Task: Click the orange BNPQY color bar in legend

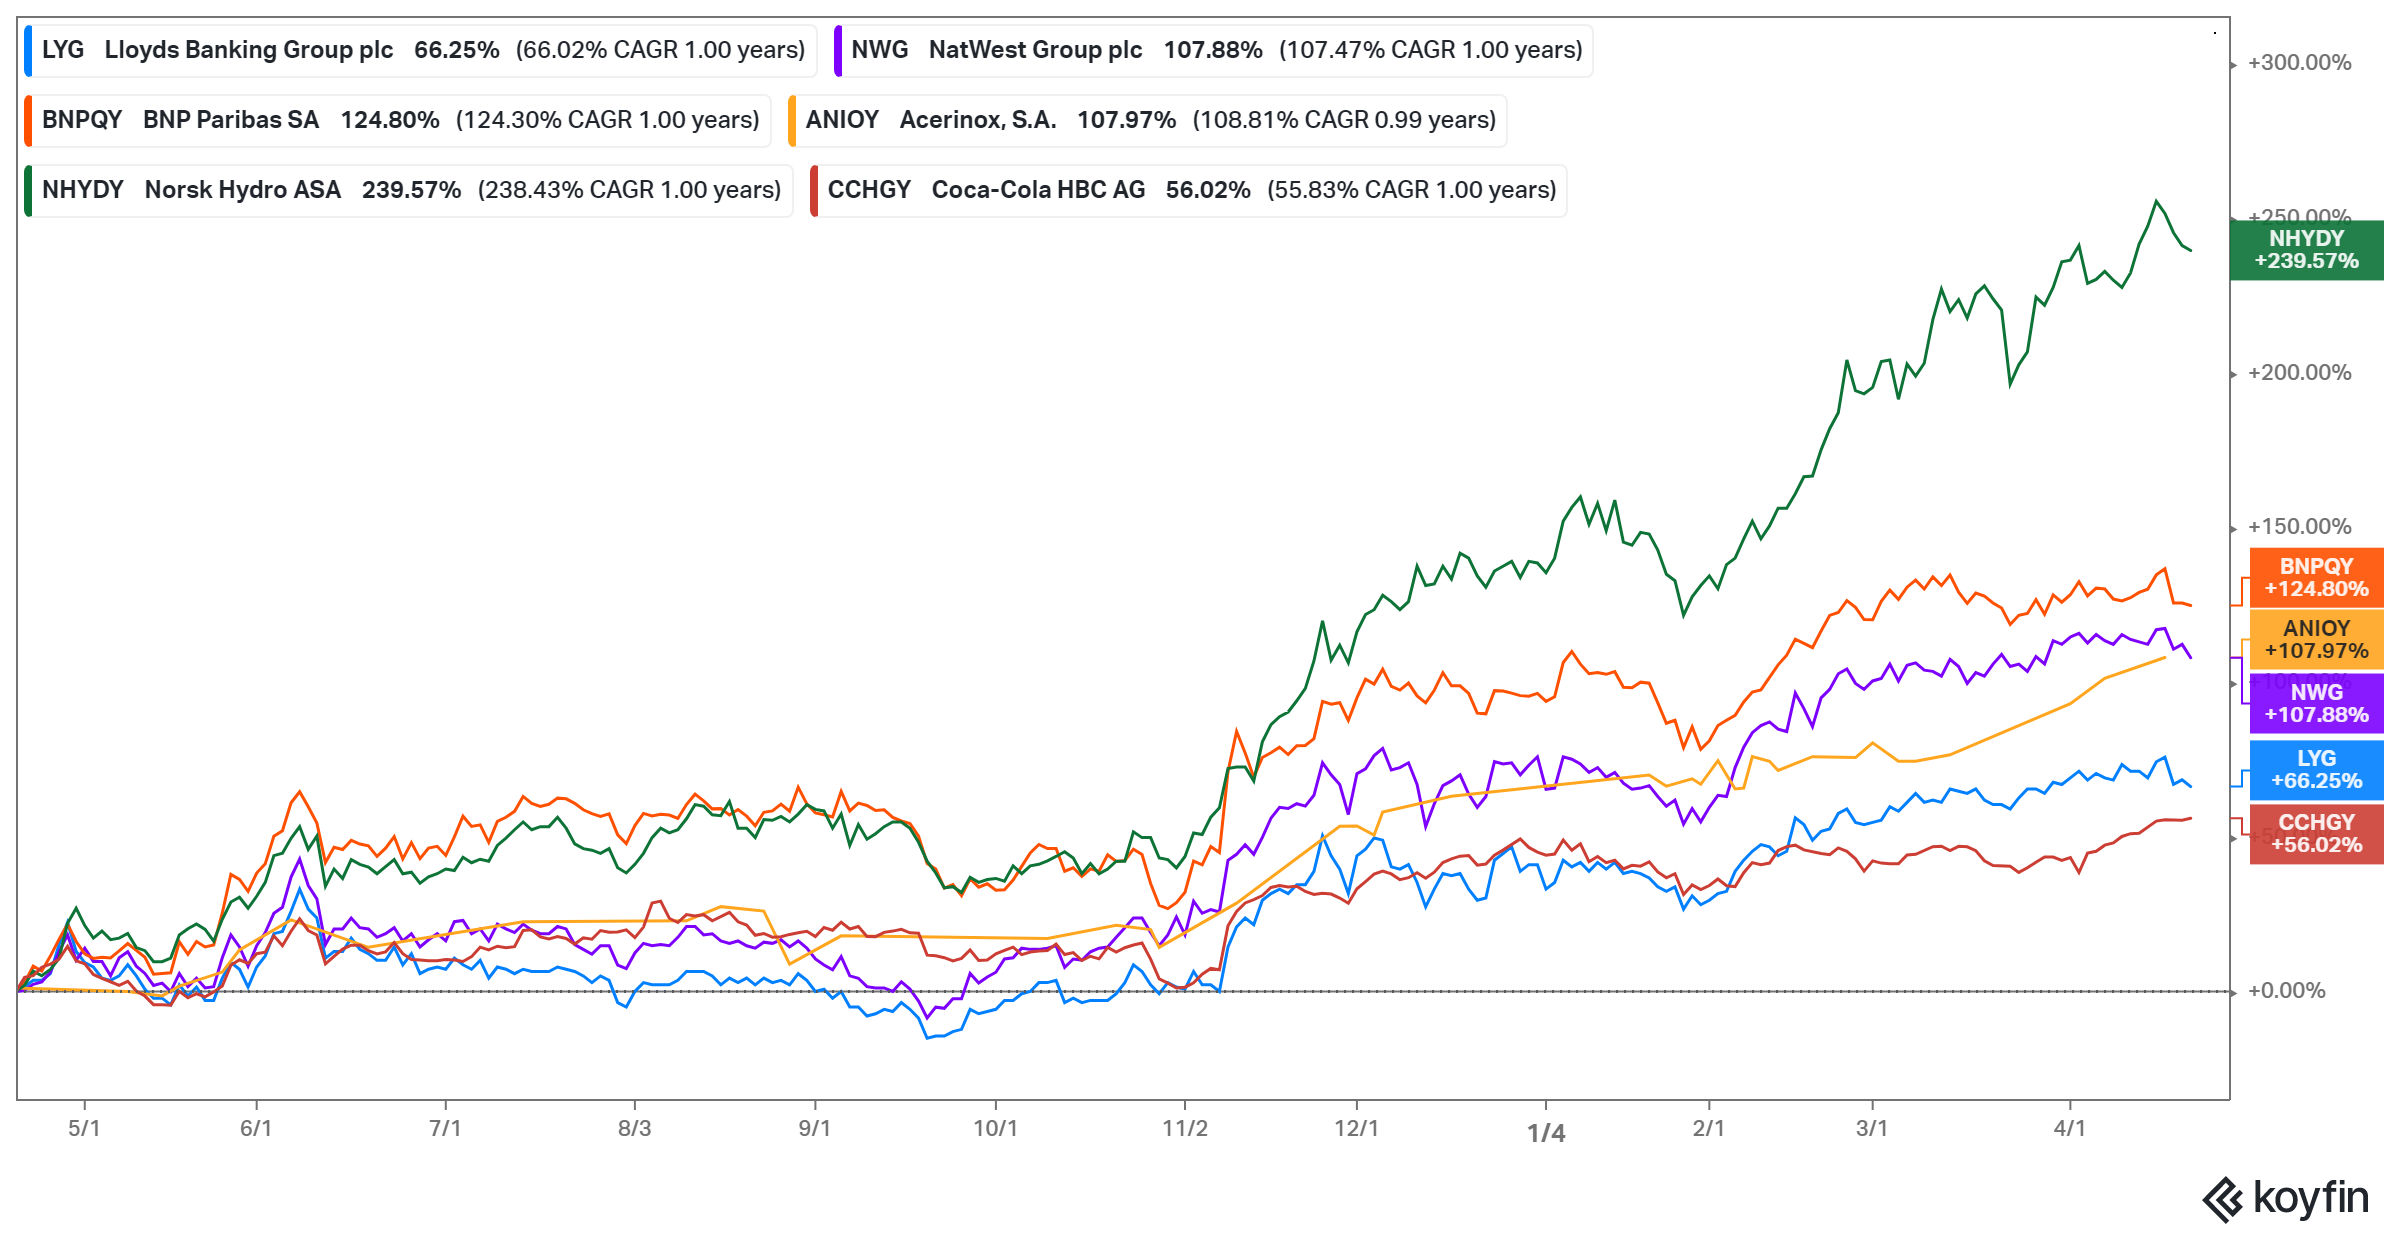Action: (x=28, y=120)
